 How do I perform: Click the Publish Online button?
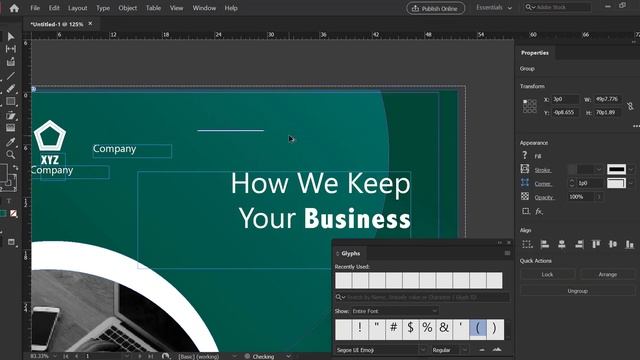[x=436, y=8]
